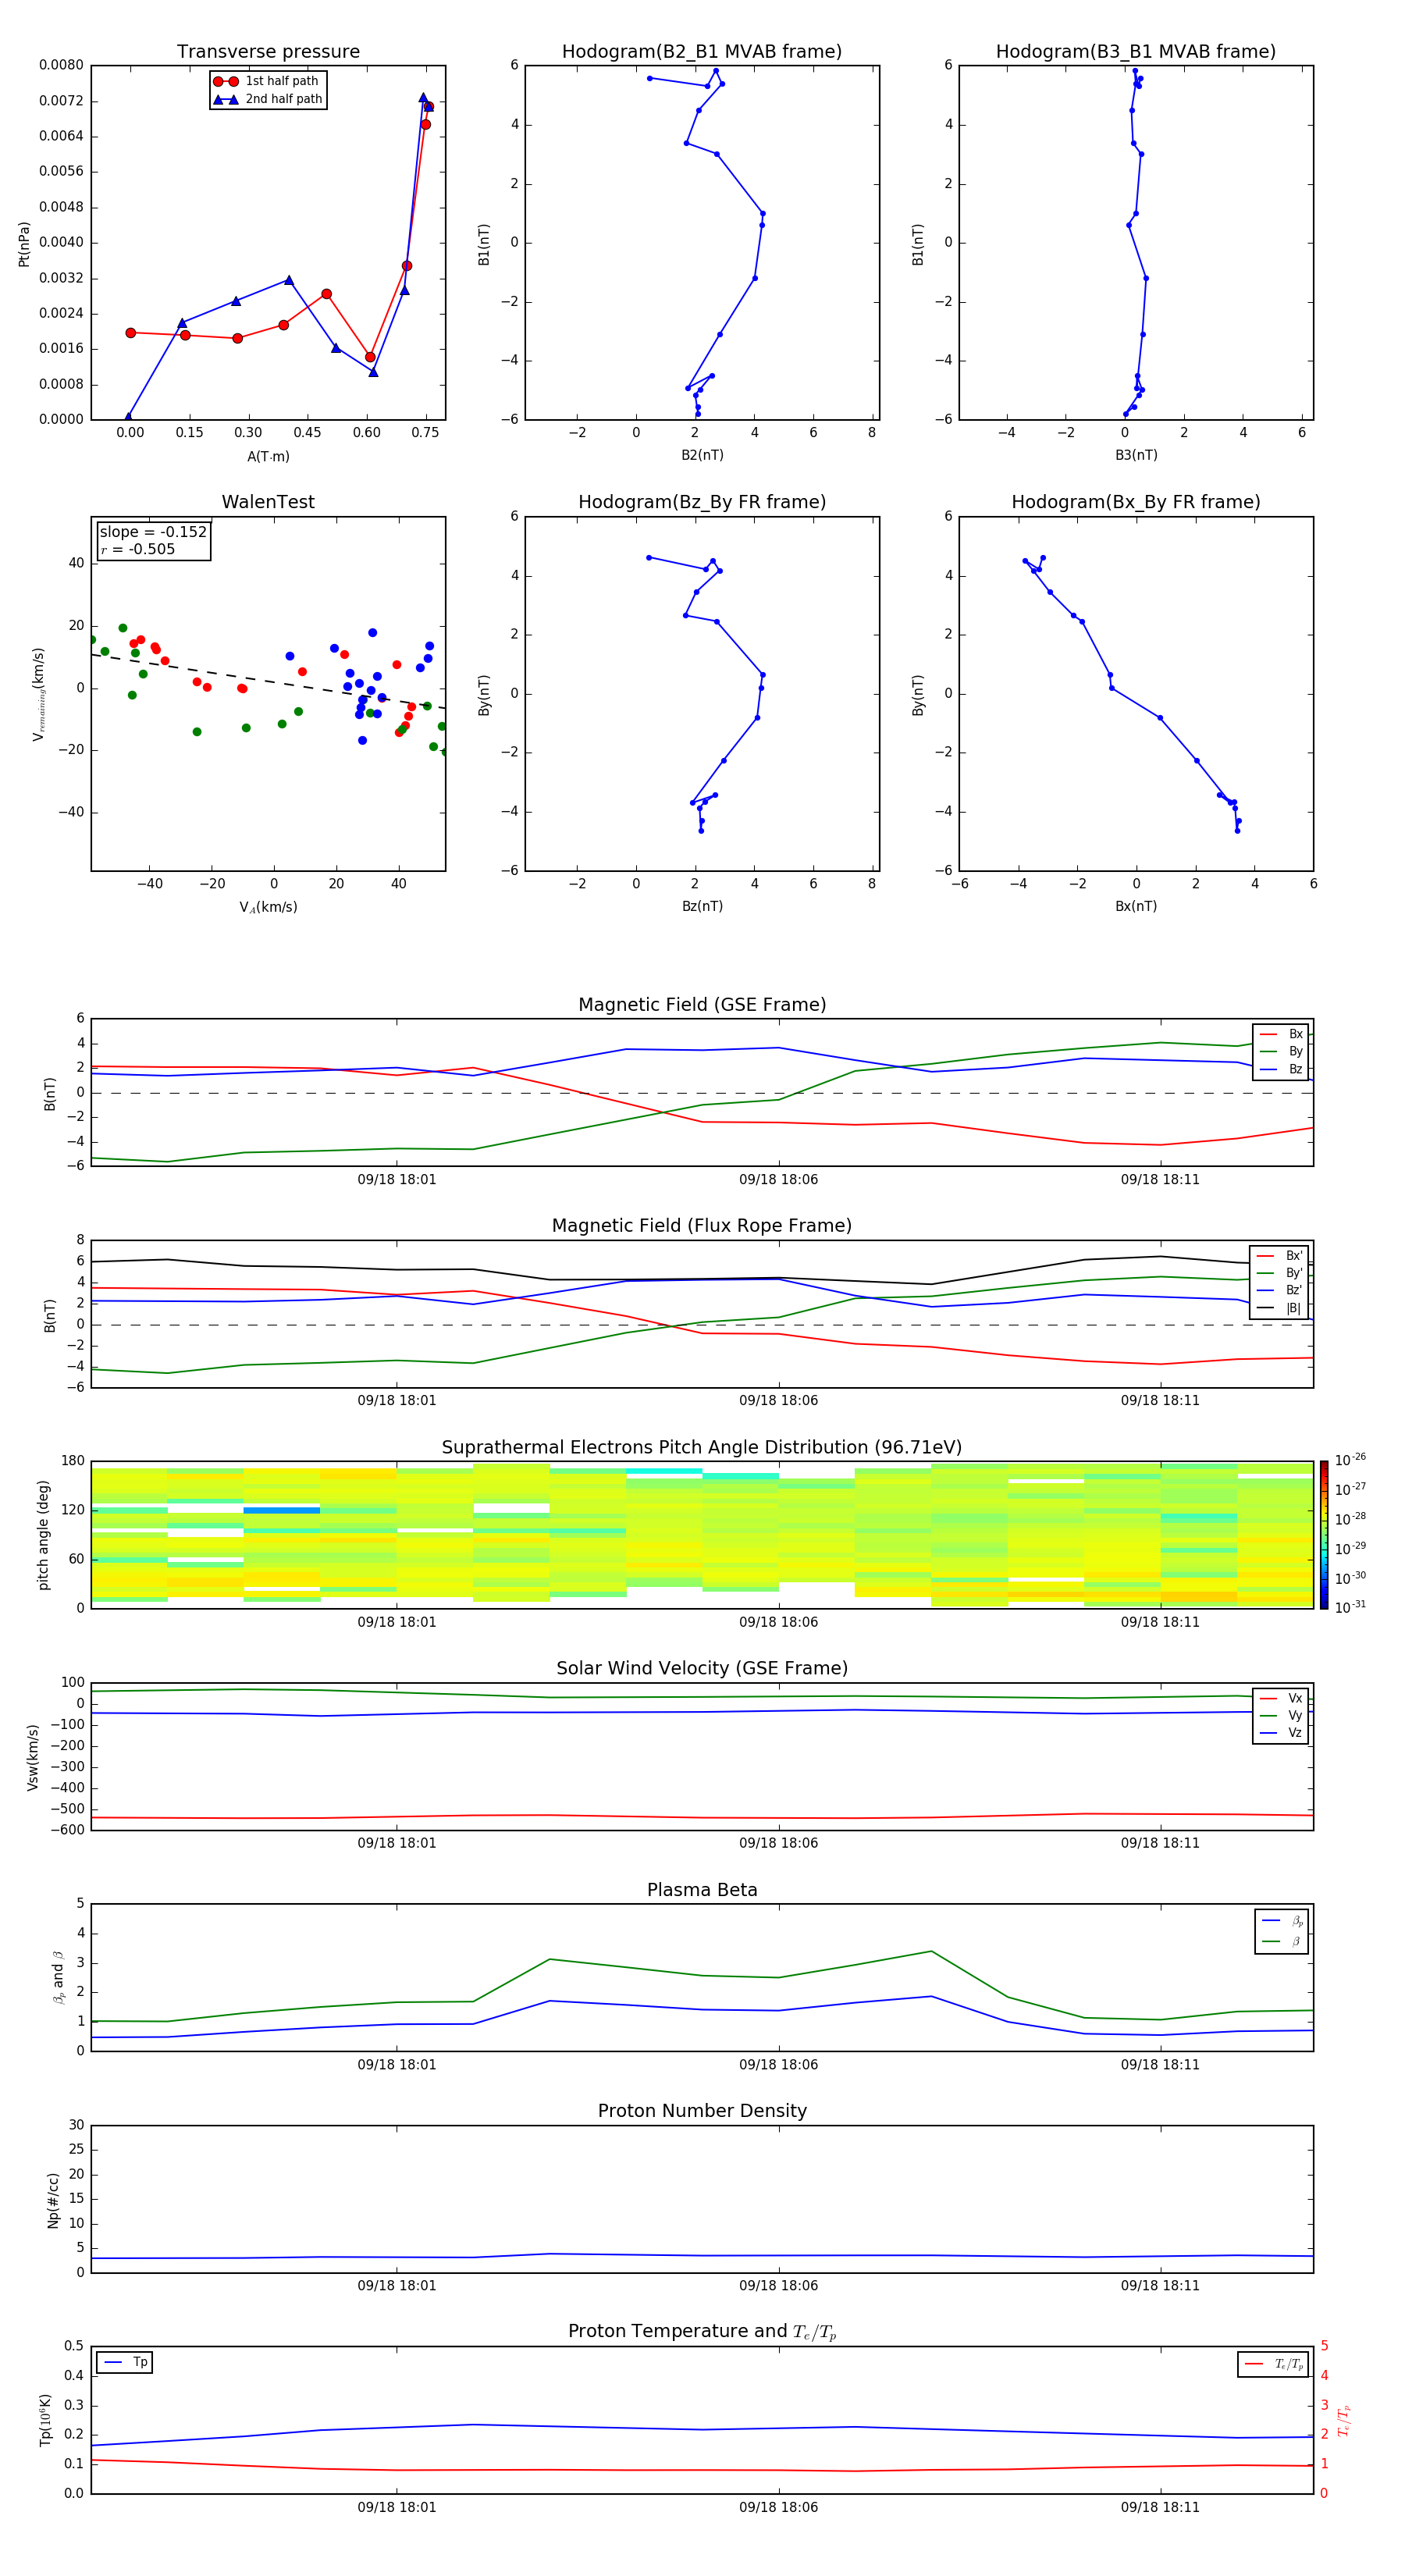Click the 'Hodogram(B3_B1 MVAB frame)' title
The height and width of the screenshot is (2576, 1405).
click(x=1136, y=52)
